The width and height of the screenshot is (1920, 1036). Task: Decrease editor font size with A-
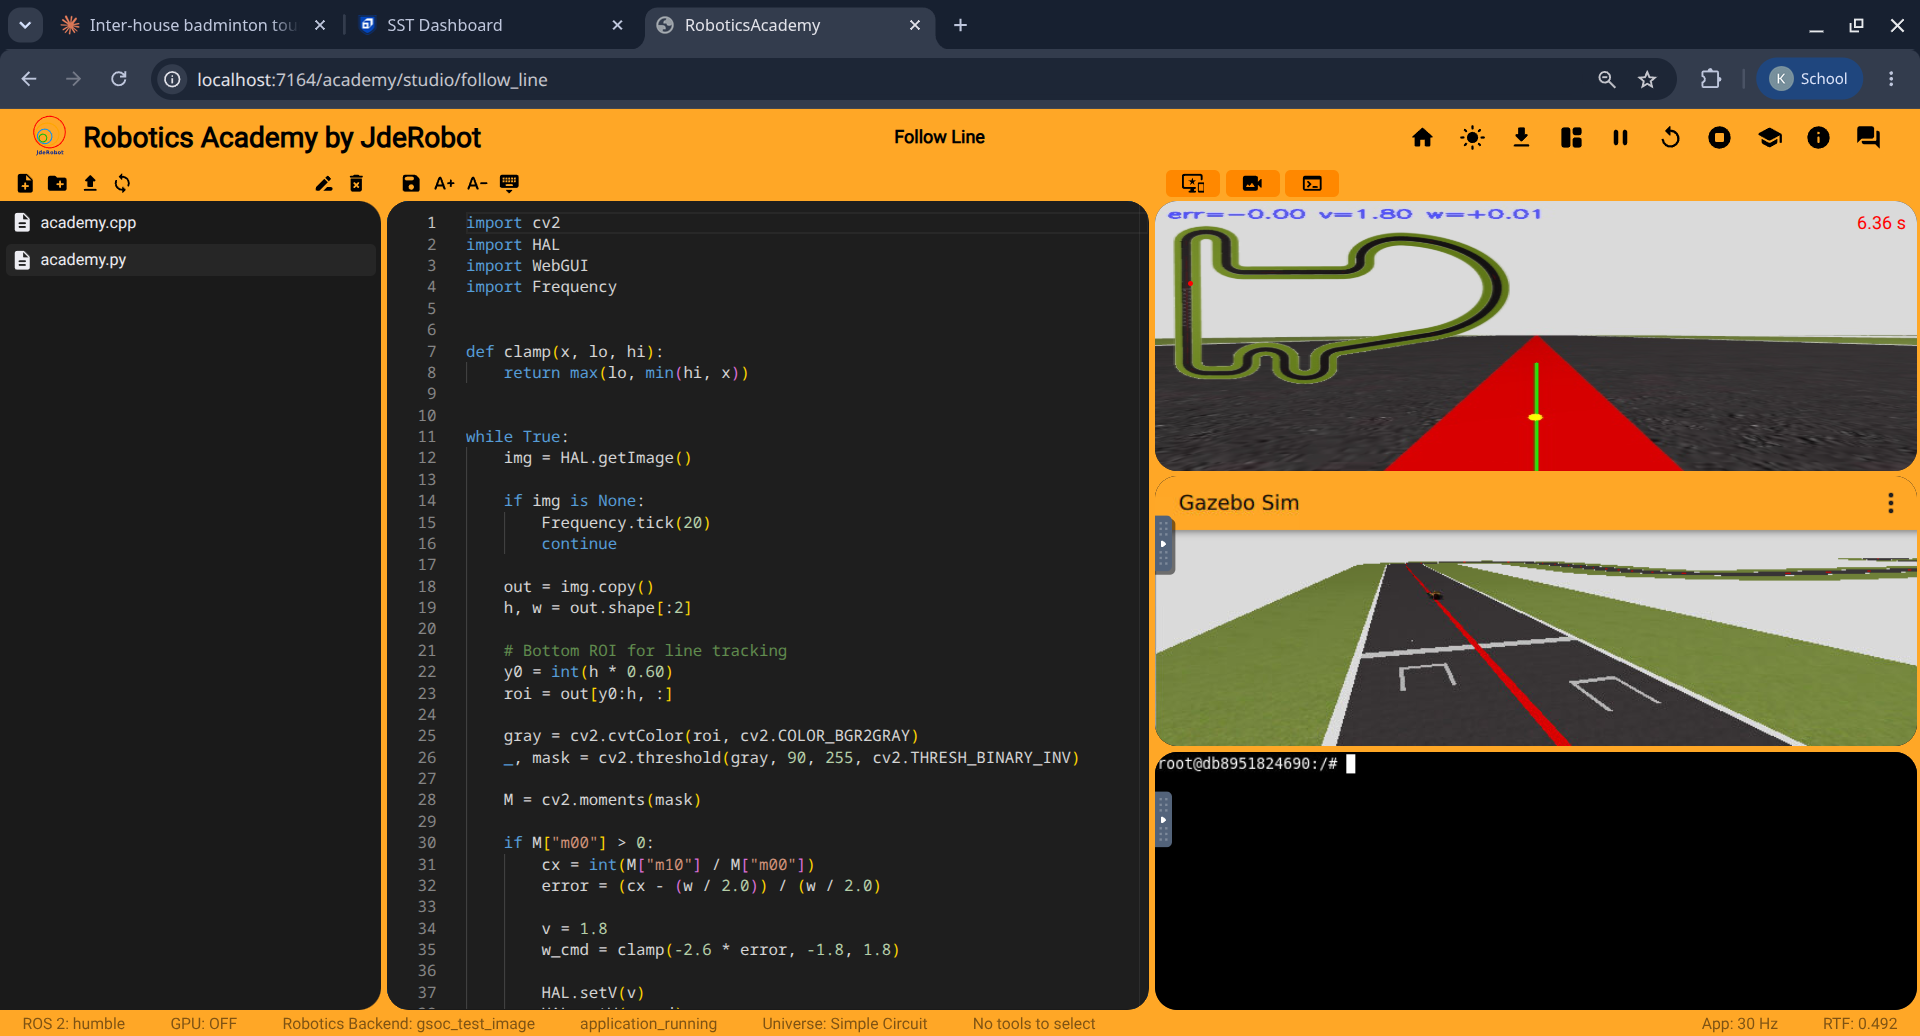(x=477, y=183)
